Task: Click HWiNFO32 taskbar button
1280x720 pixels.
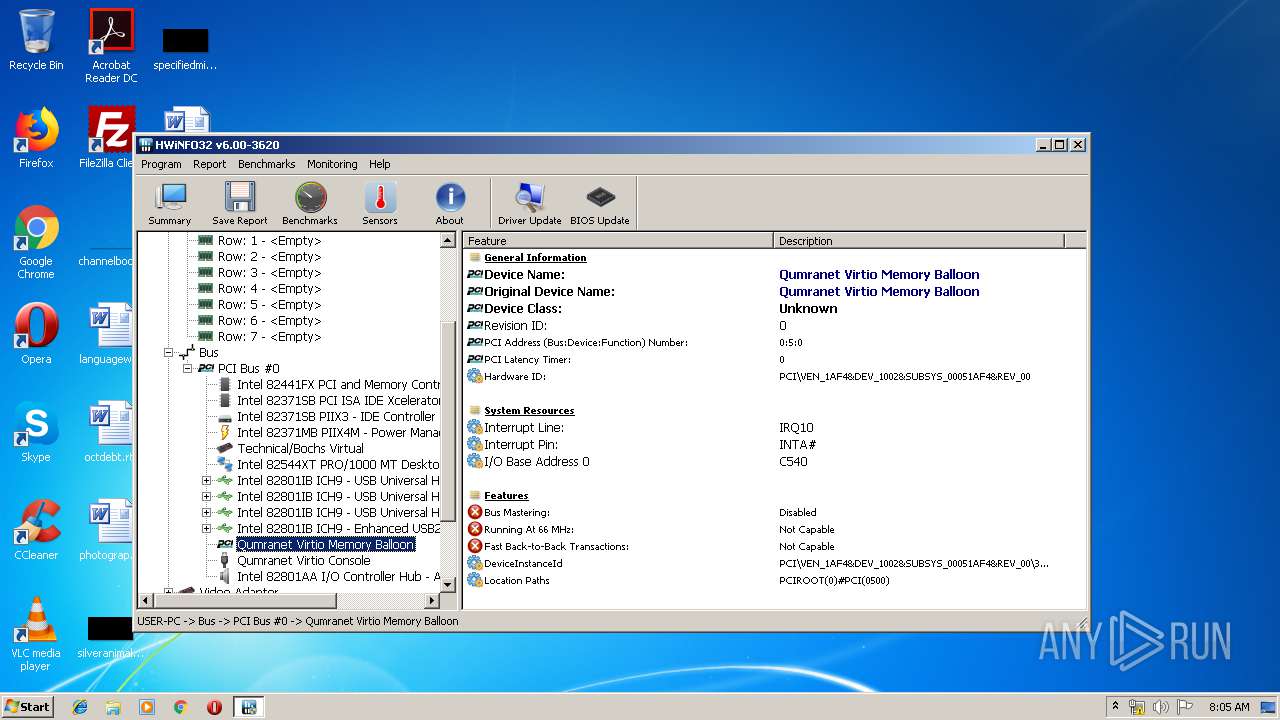Action: point(248,707)
